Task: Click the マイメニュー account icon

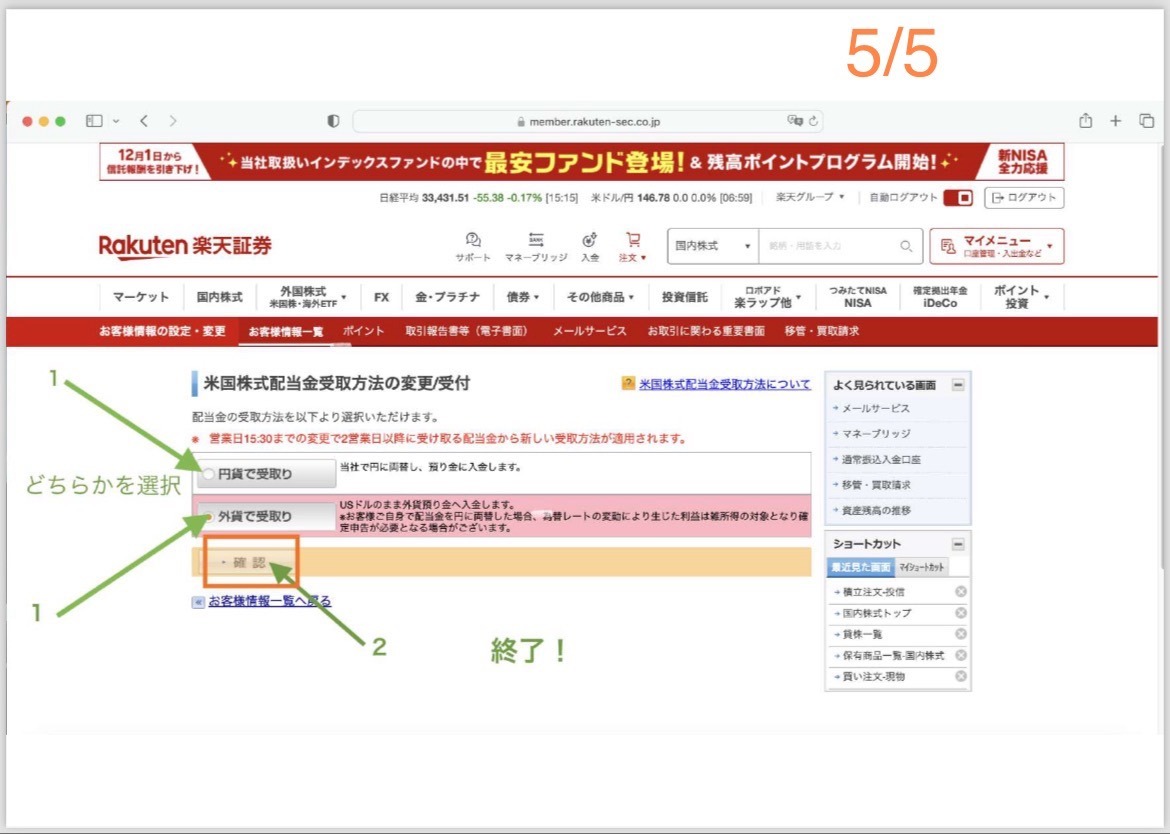Action: pos(948,246)
